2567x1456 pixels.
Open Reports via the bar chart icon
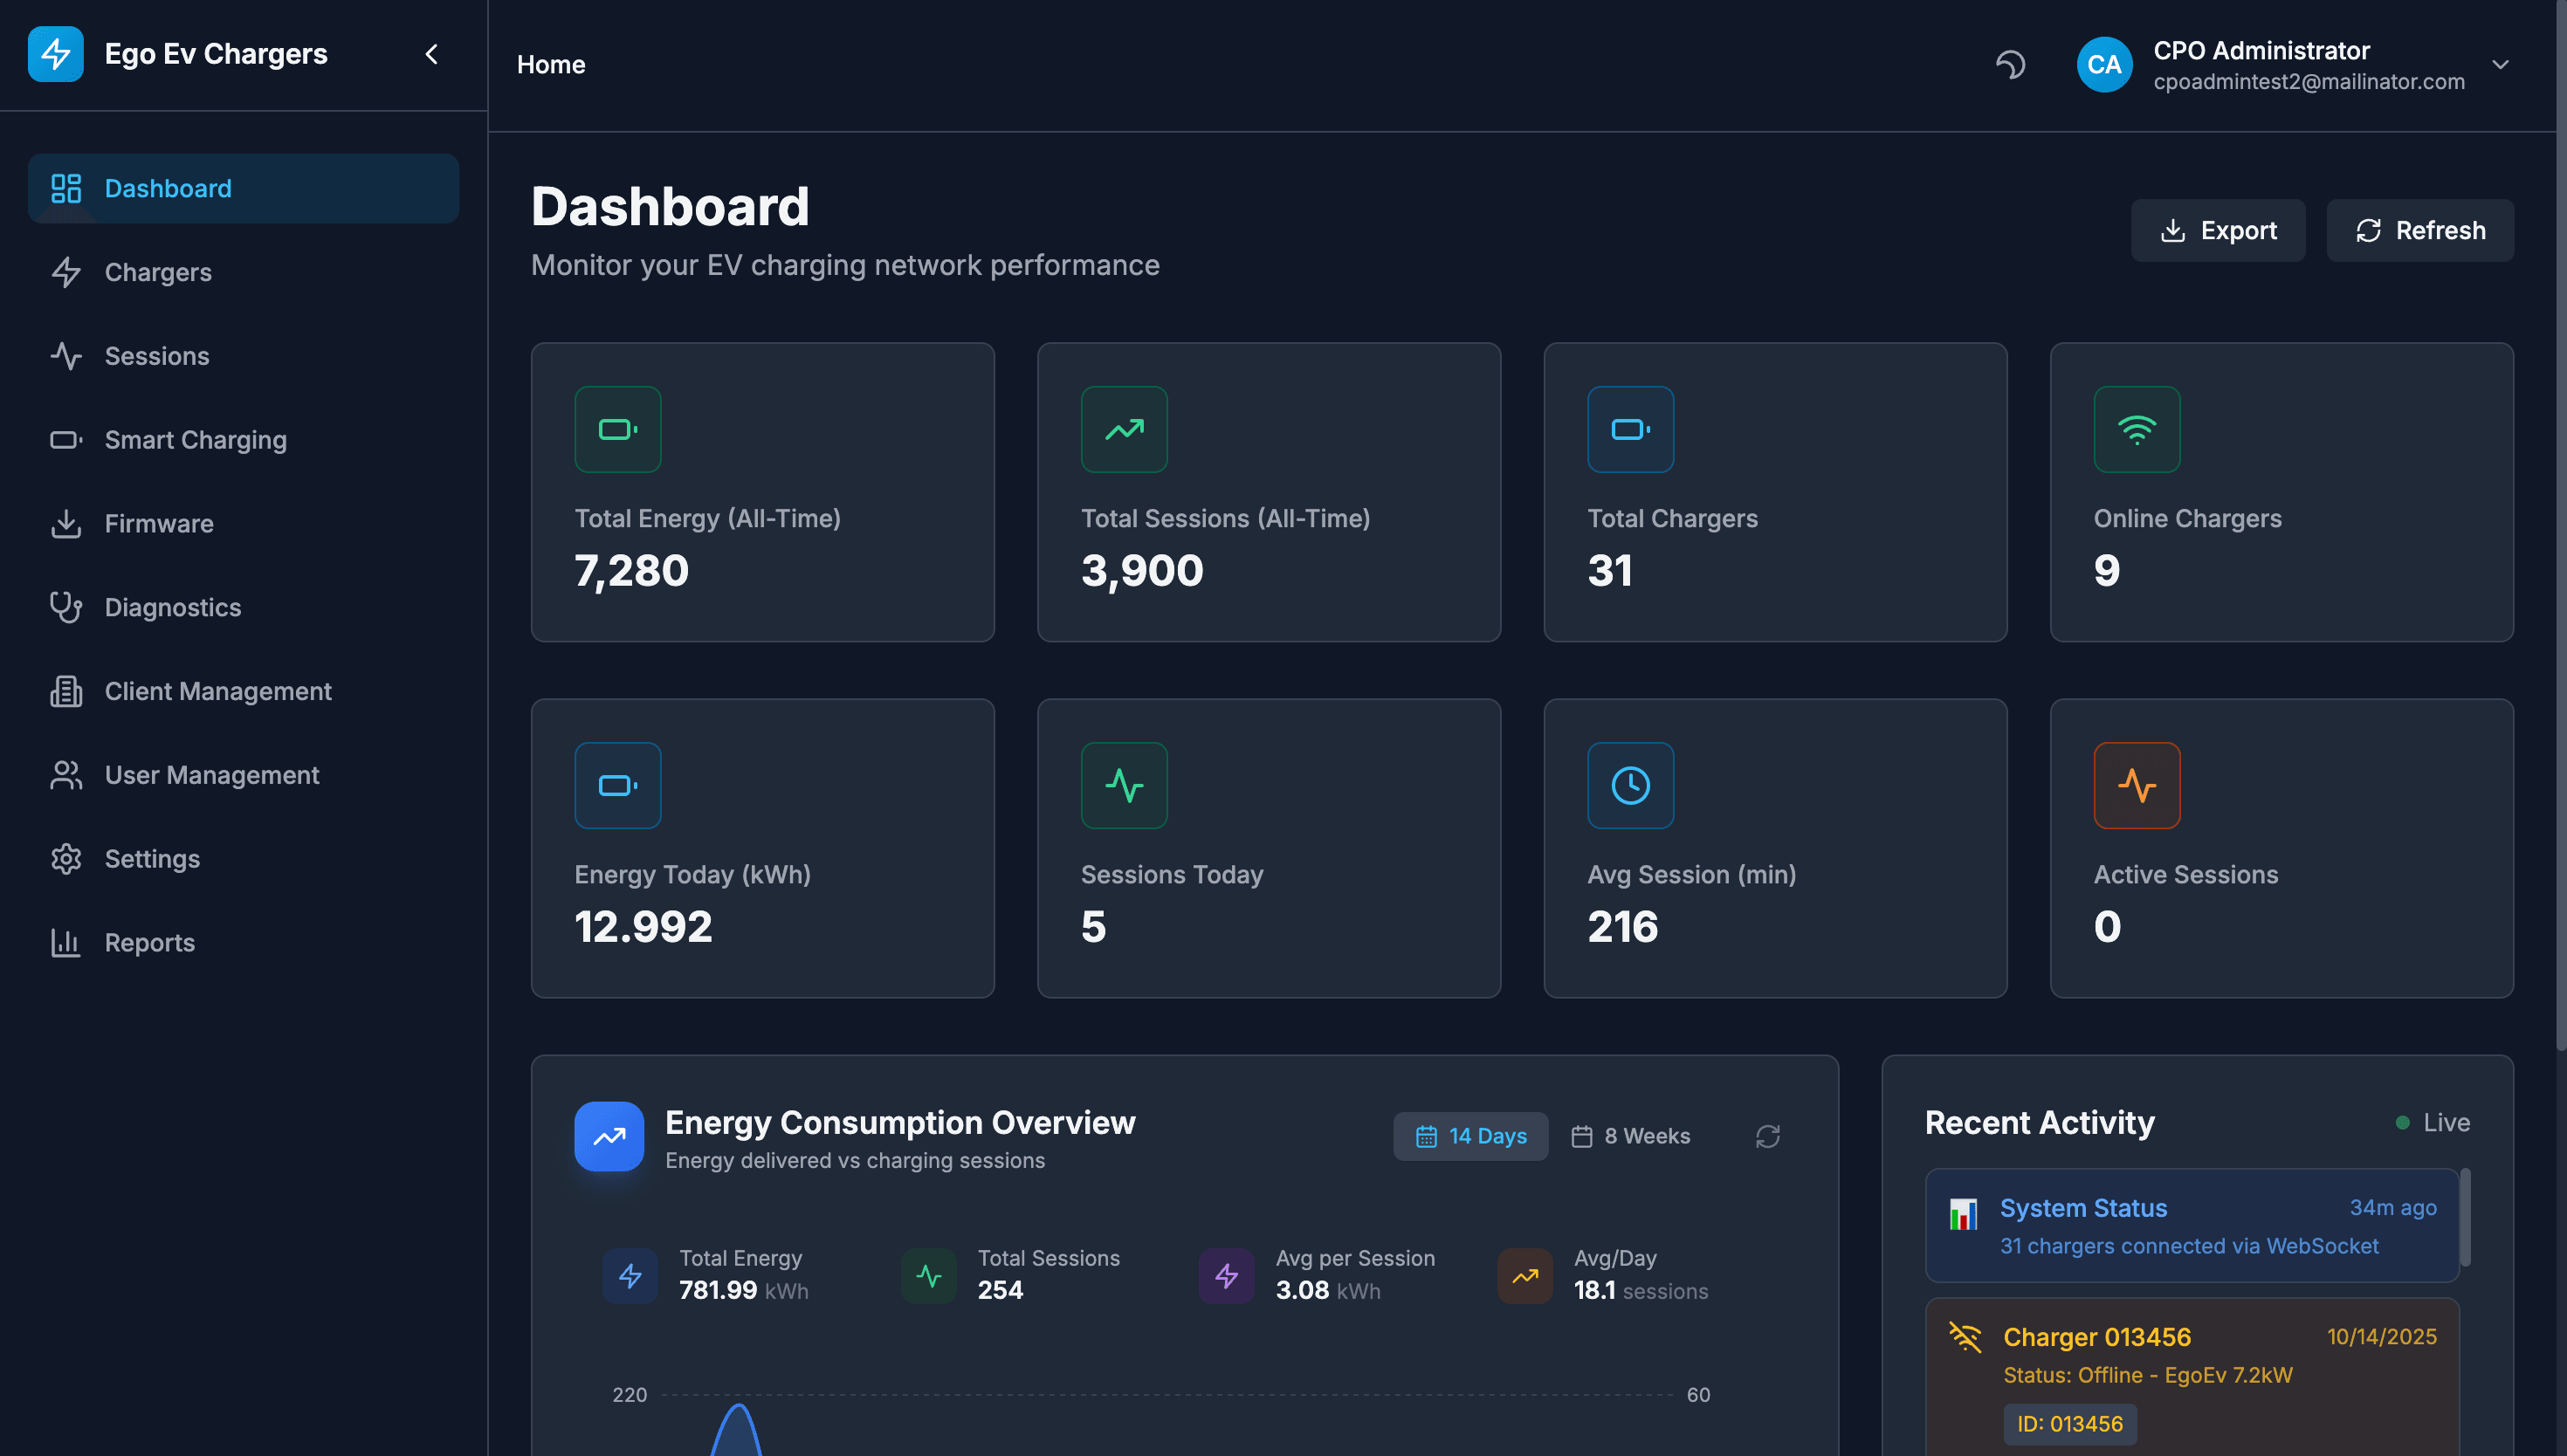pos(66,942)
